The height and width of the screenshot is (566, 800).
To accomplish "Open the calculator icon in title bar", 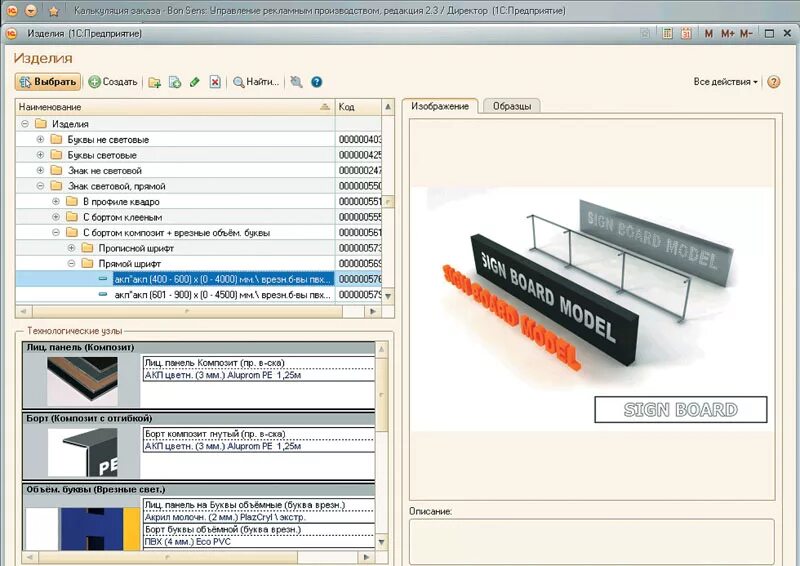I will click(667, 34).
